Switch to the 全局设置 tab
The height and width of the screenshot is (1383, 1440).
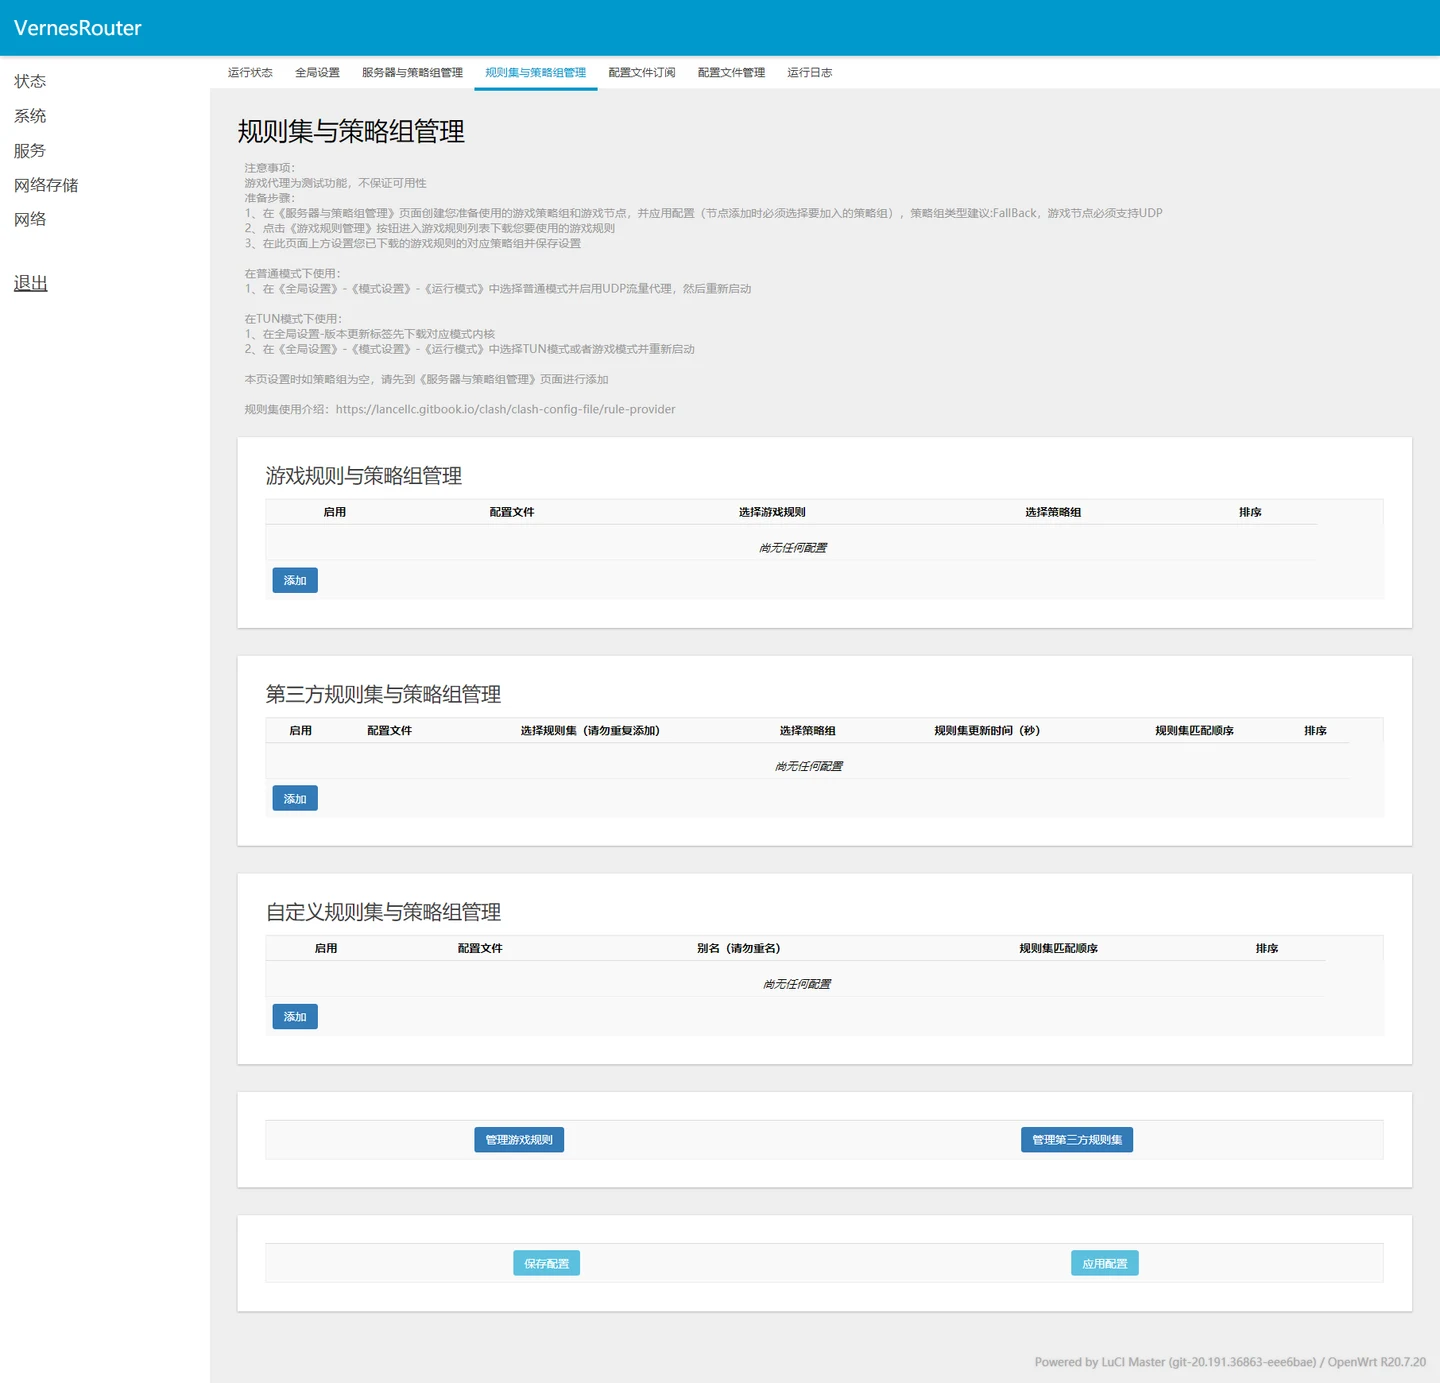[317, 73]
